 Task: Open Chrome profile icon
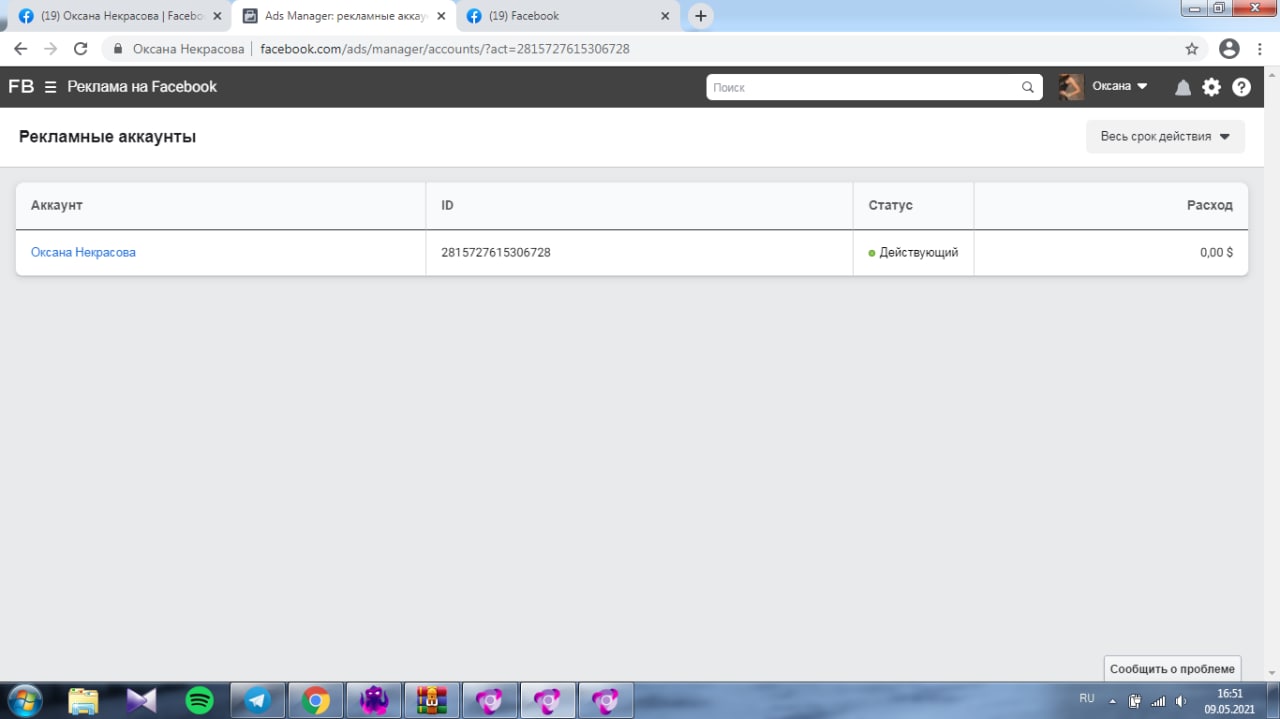[1230, 48]
